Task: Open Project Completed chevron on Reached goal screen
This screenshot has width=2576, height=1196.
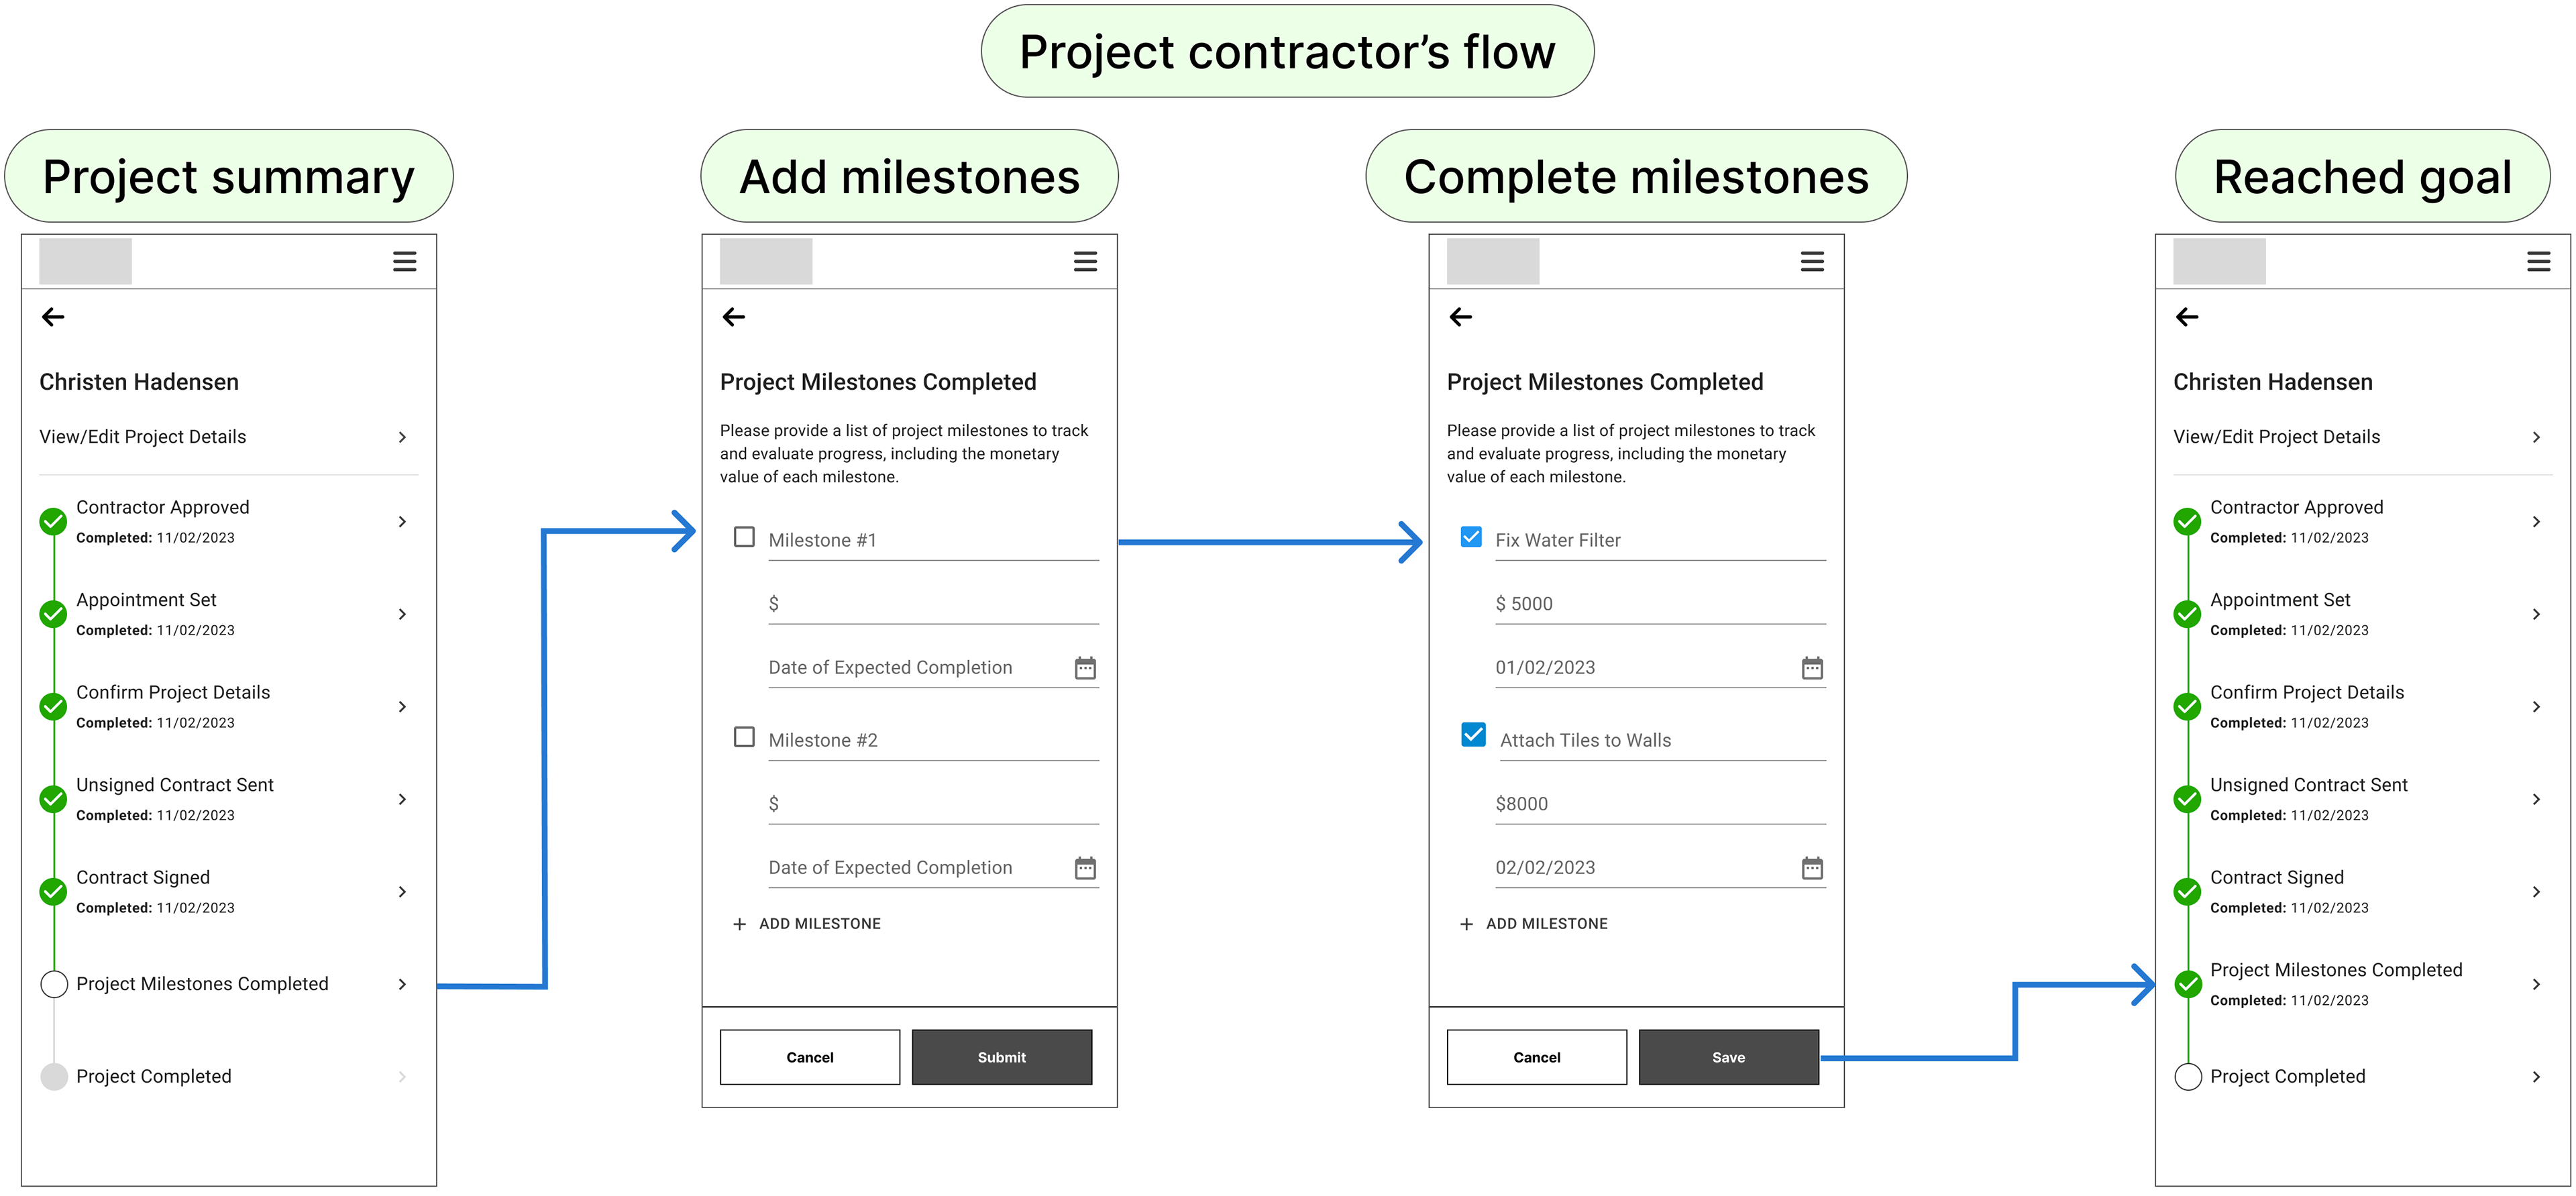Action: pyautogui.click(x=2535, y=1077)
